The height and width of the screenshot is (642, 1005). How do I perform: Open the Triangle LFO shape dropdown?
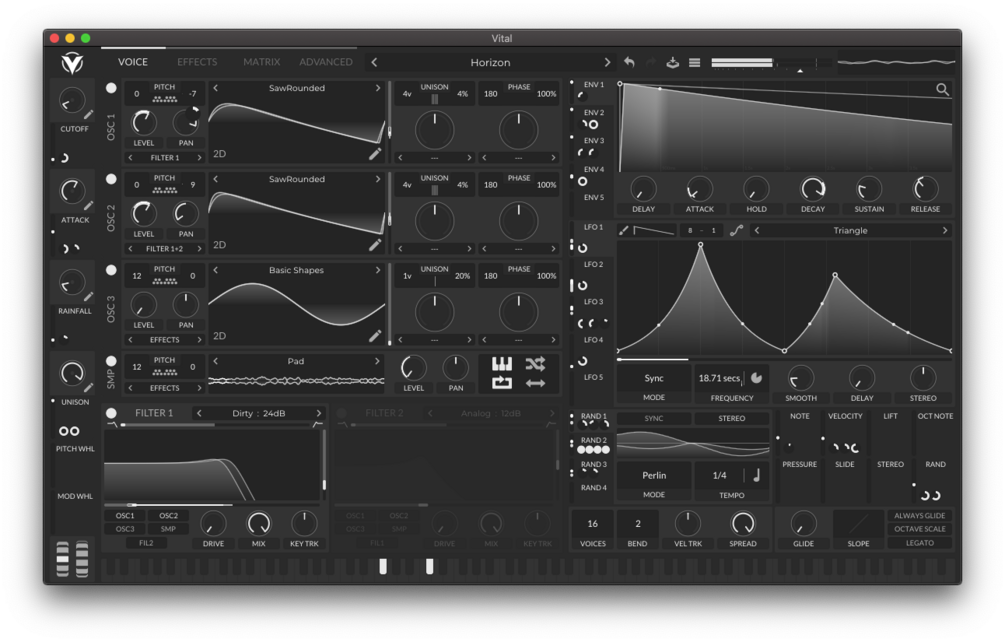point(849,229)
